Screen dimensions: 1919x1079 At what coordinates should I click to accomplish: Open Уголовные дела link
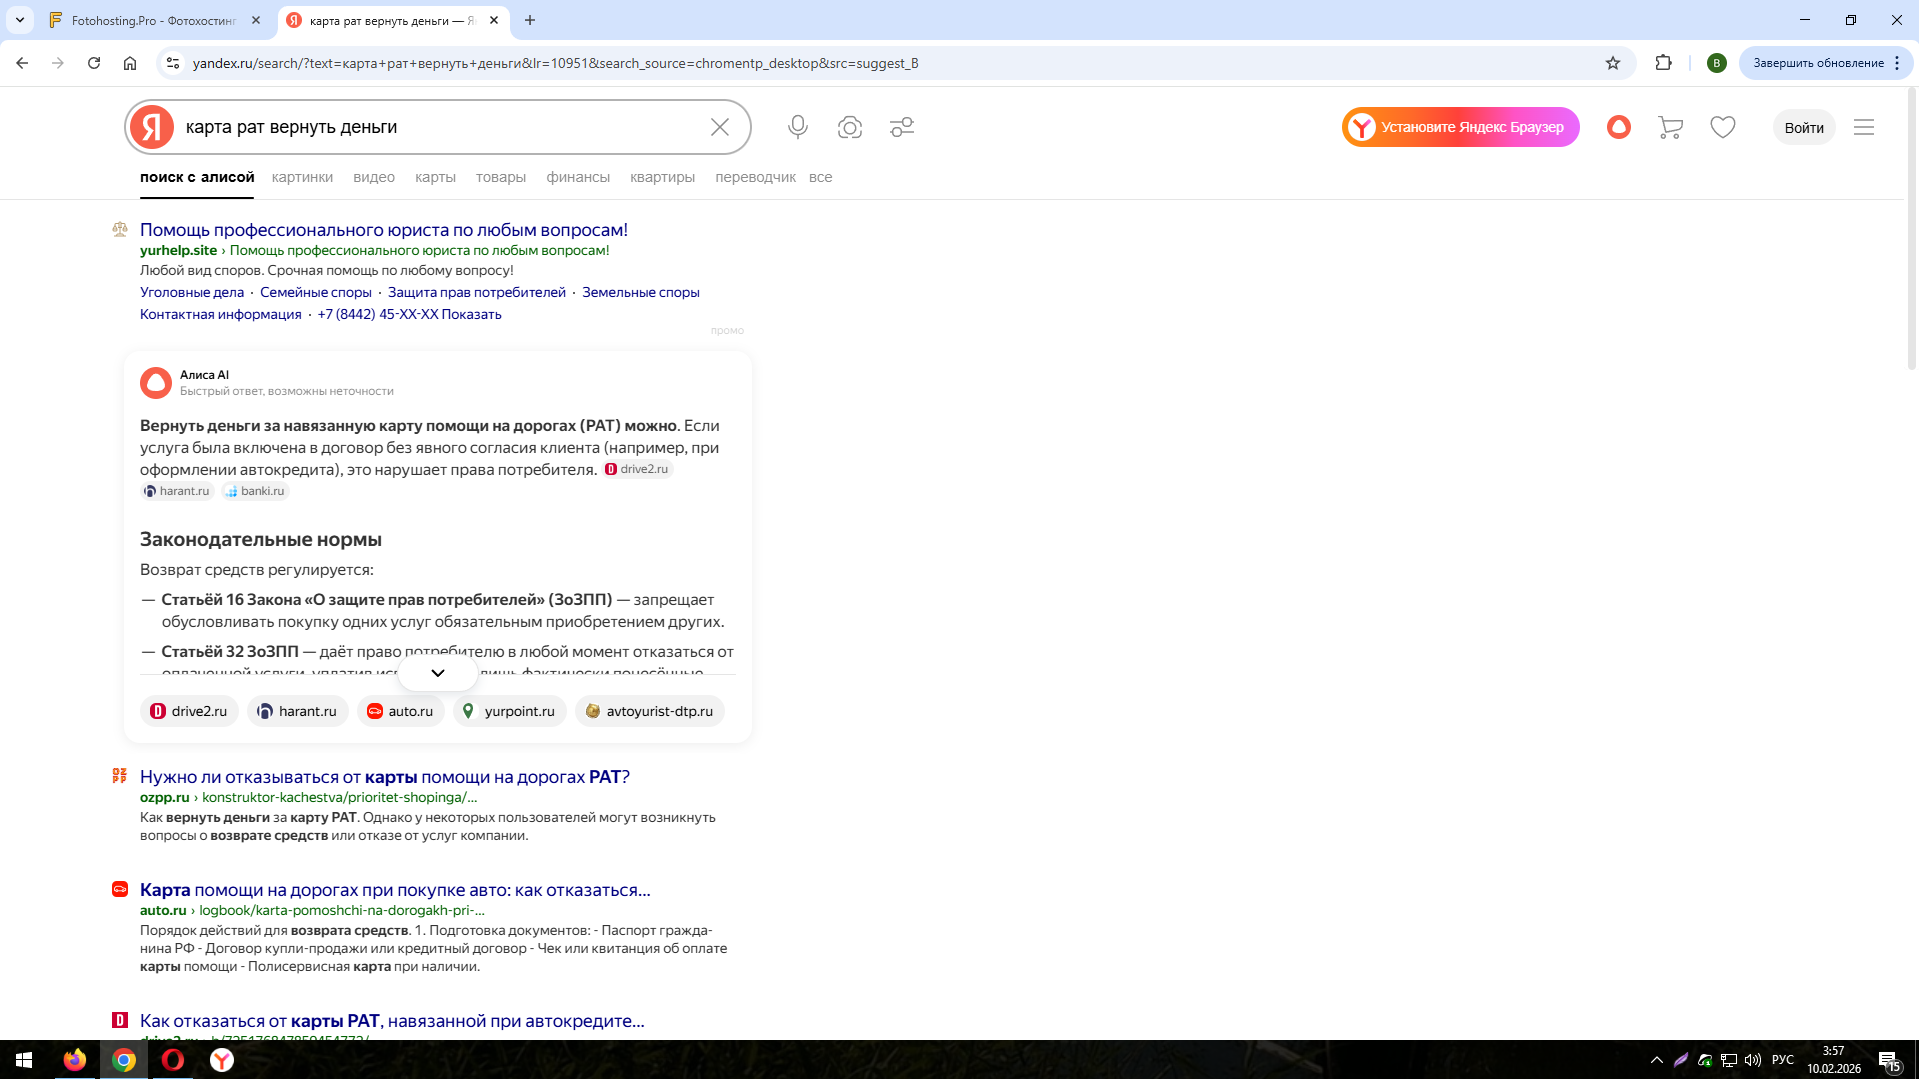(192, 292)
